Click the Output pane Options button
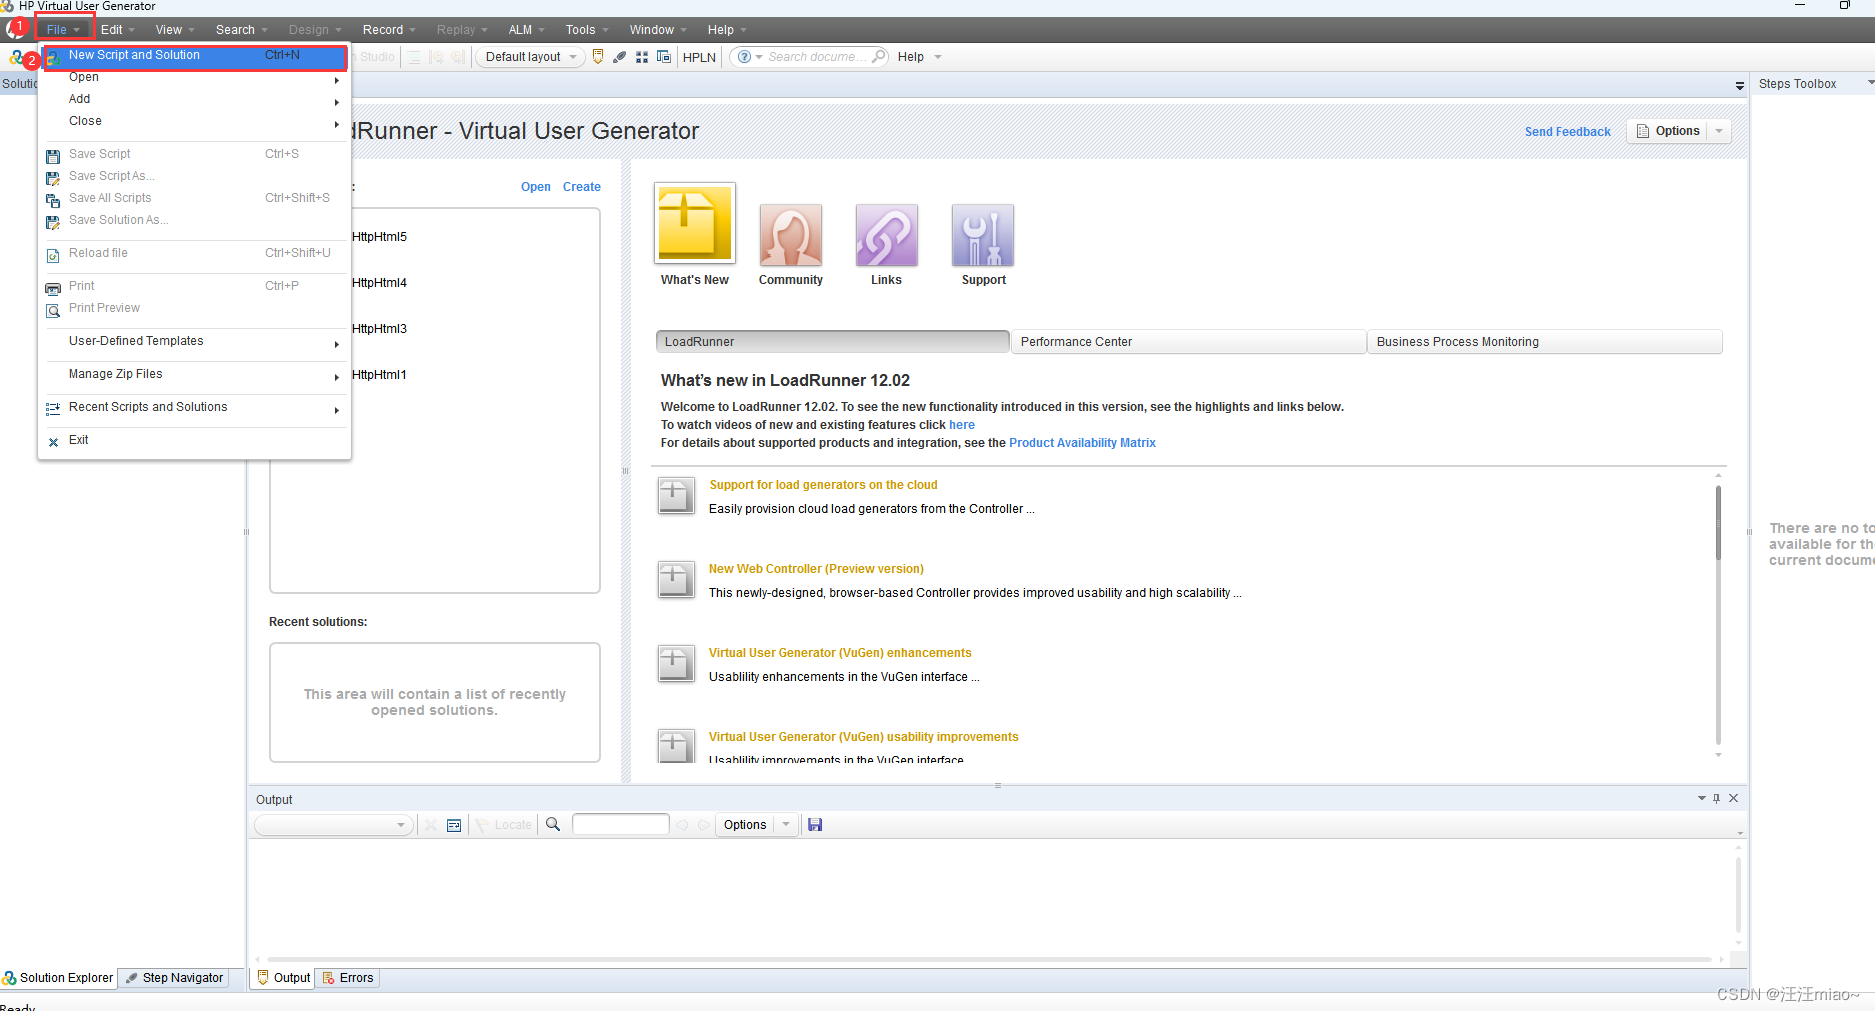Viewport: 1875px width, 1011px height. coord(745,825)
